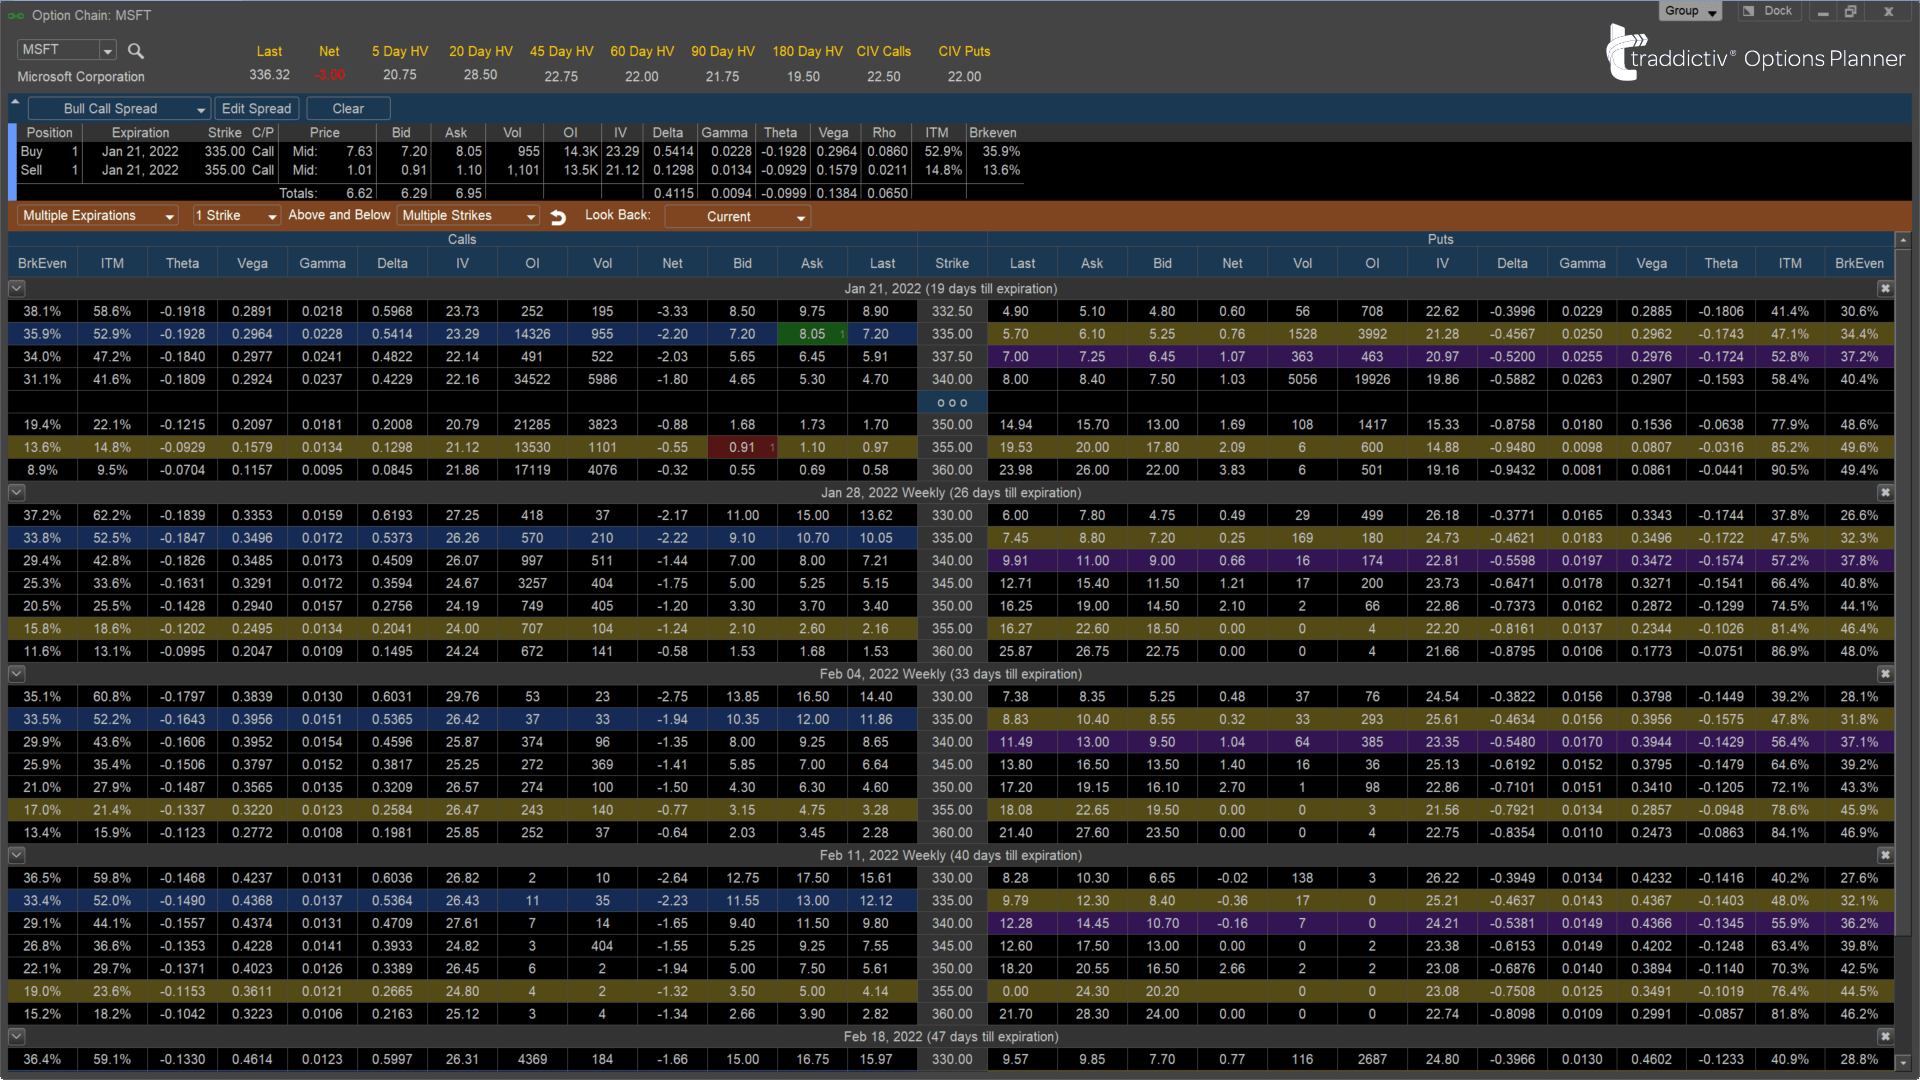Click the Microsoft Corporation name
The image size is (1920, 1080).
click(x=81, y=77)
